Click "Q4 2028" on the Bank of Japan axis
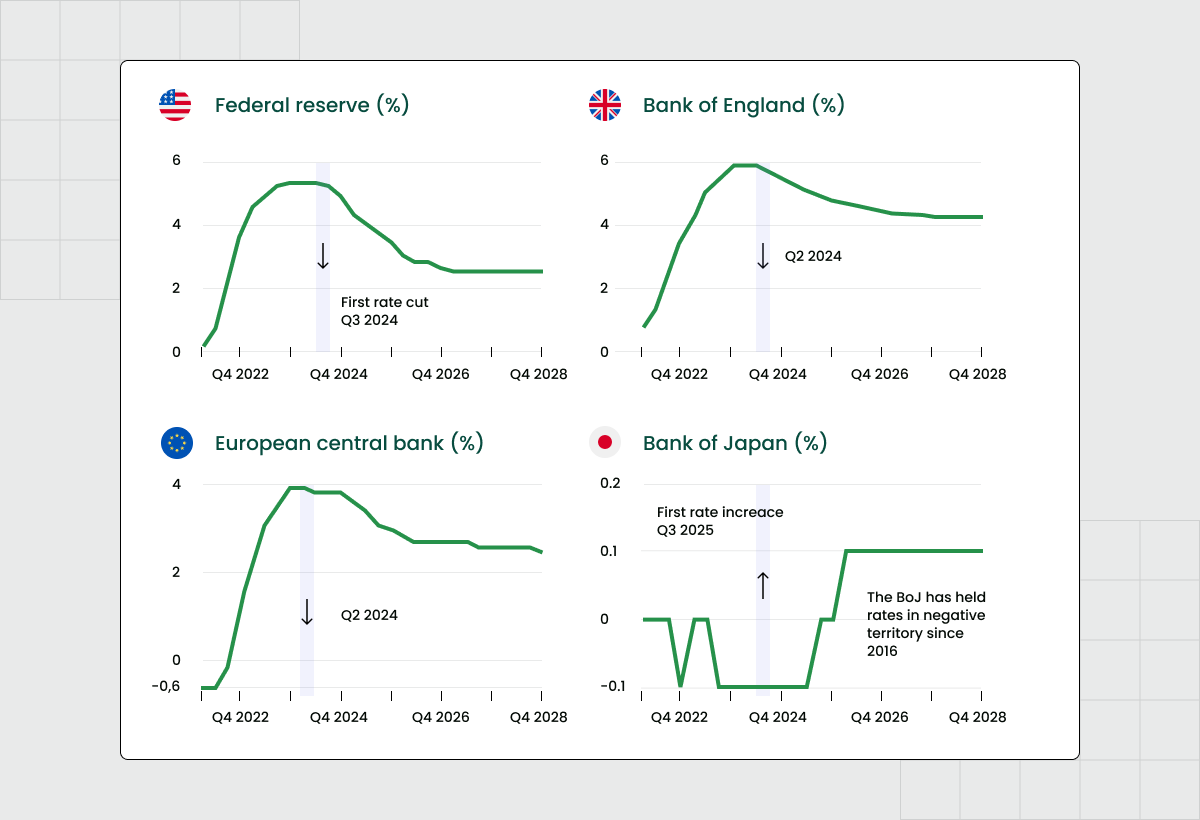The height and width of the screenshot is (820, 1200). tap(977, 717)
